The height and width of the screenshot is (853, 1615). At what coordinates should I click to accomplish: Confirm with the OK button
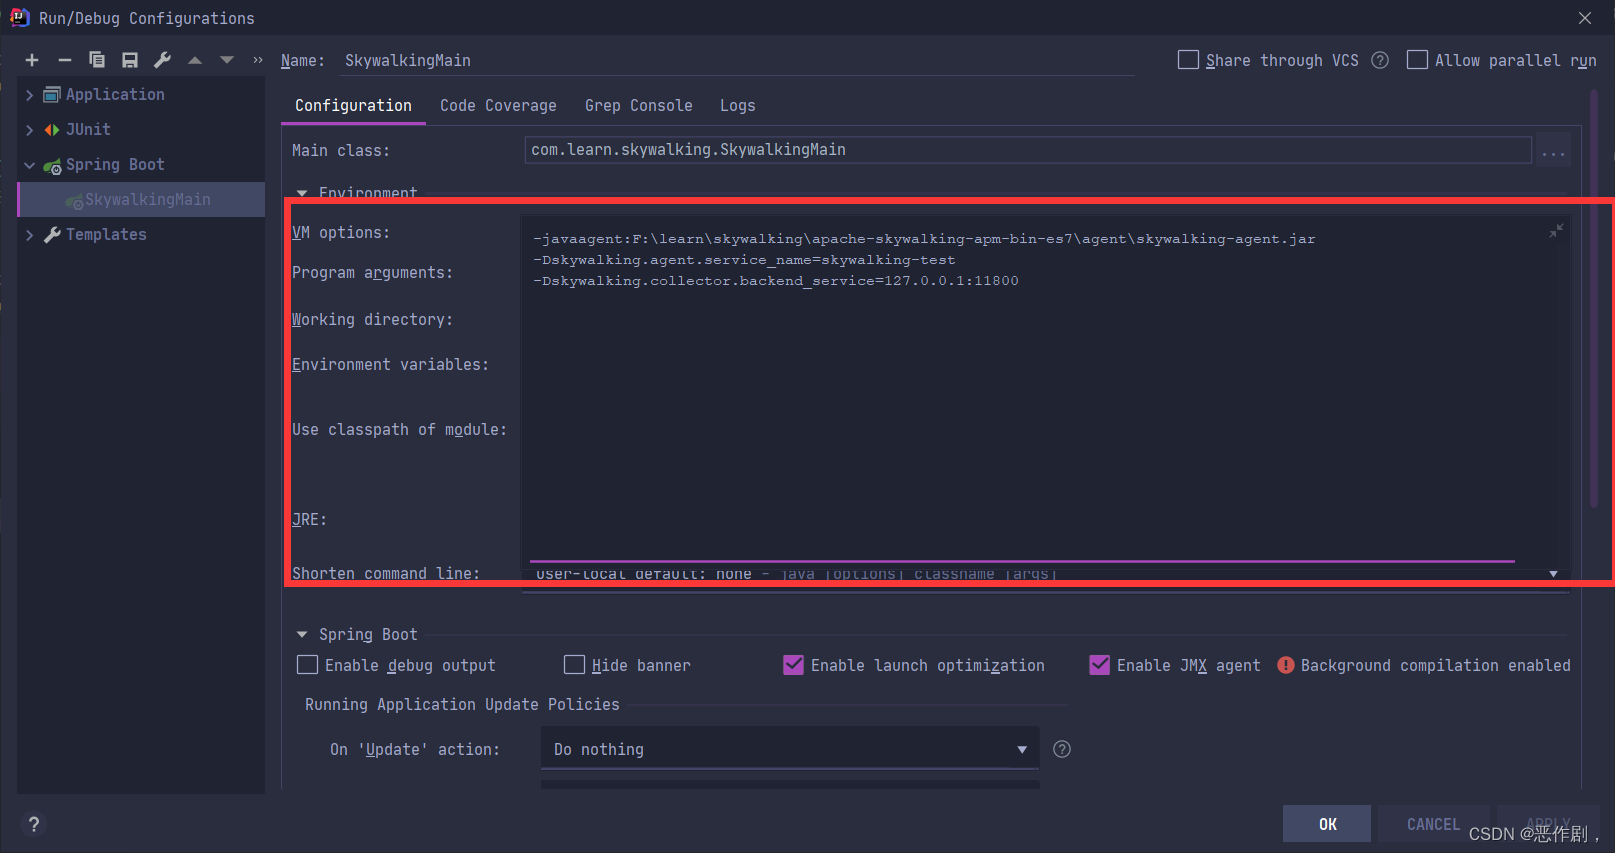tap(1327, 824)
